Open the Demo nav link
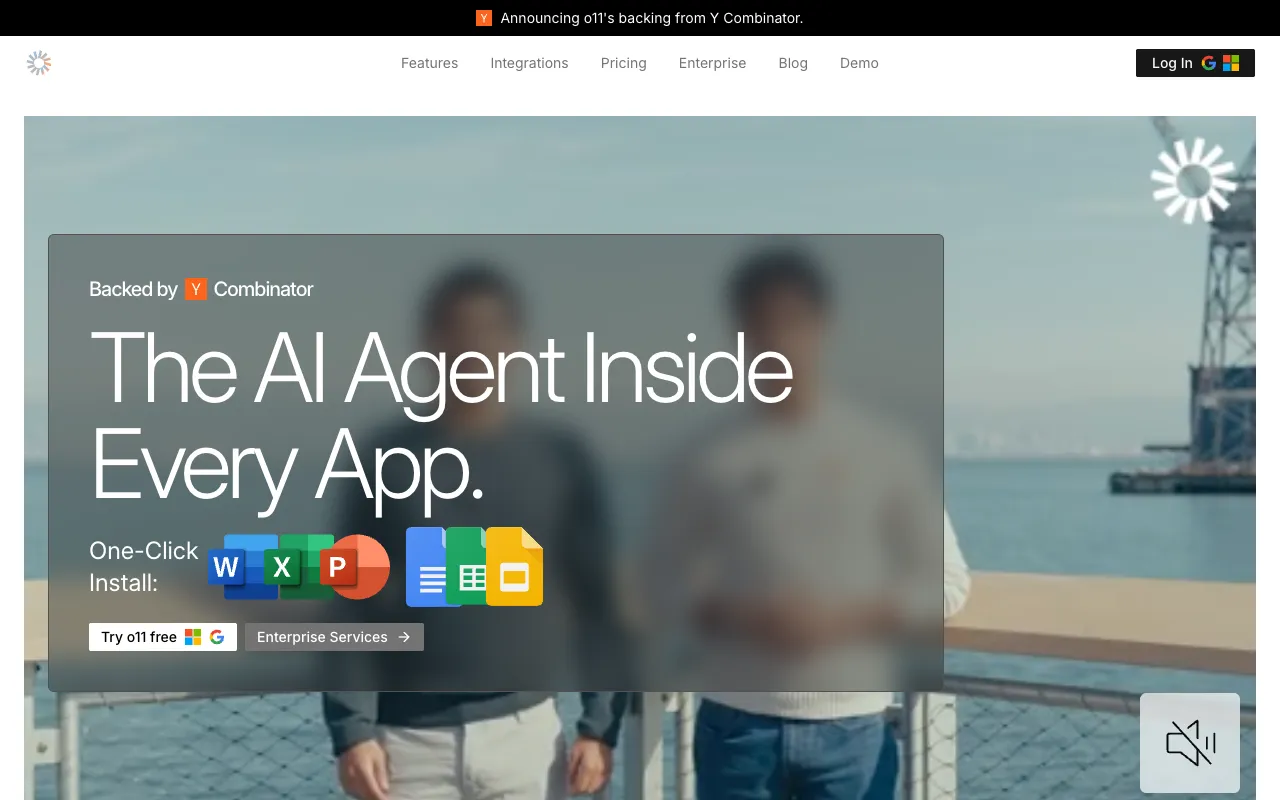The image size is (1280, 800). coord(859,63)
